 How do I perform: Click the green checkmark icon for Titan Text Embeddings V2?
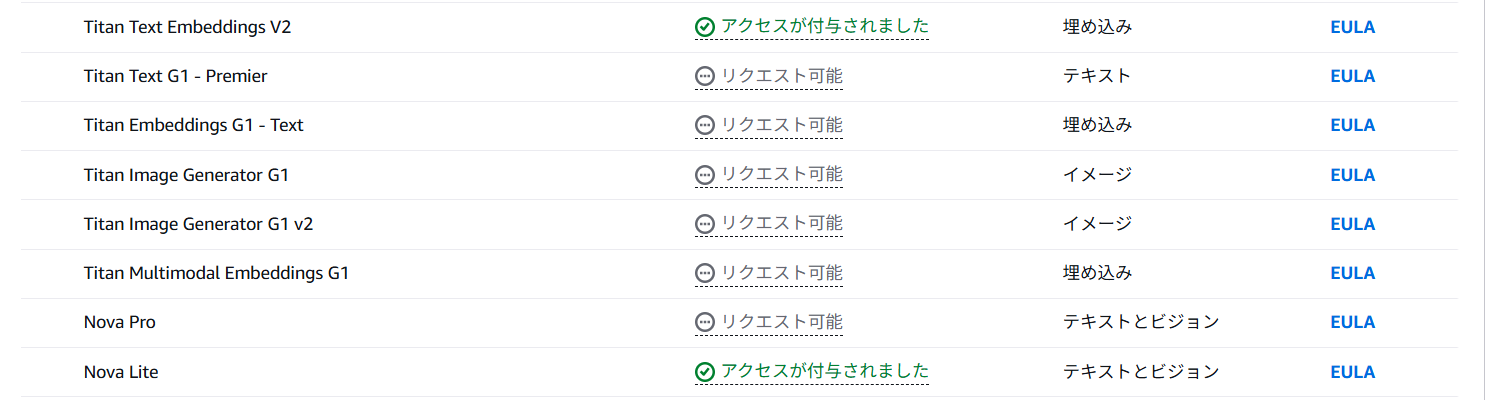705,27
